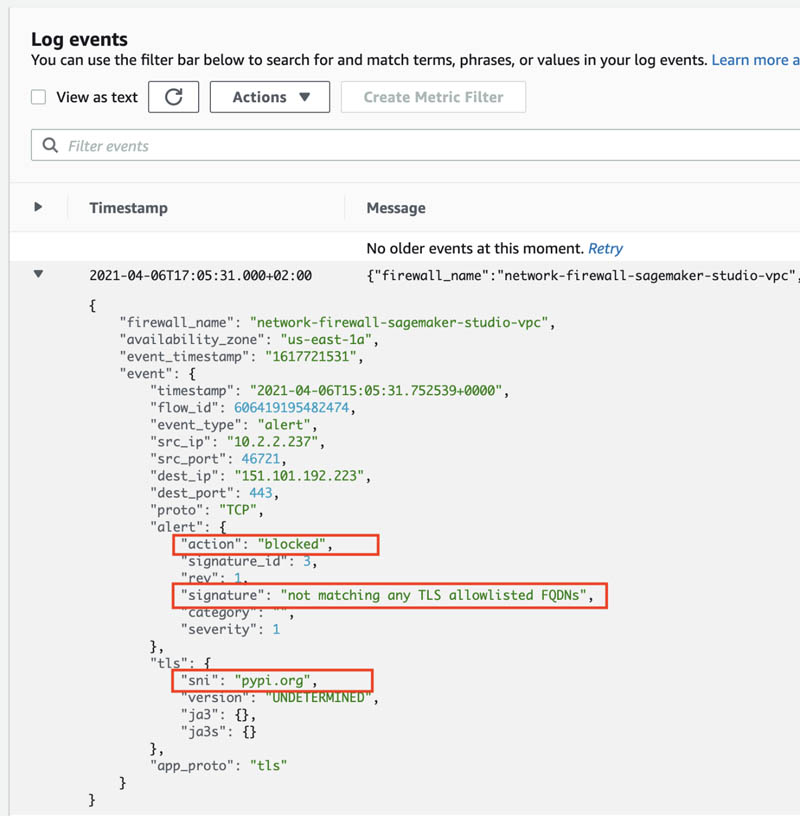This screenshot has width=800, height=816.
Task: Open the Actions dropdown menu
Action: coord(270,97)
